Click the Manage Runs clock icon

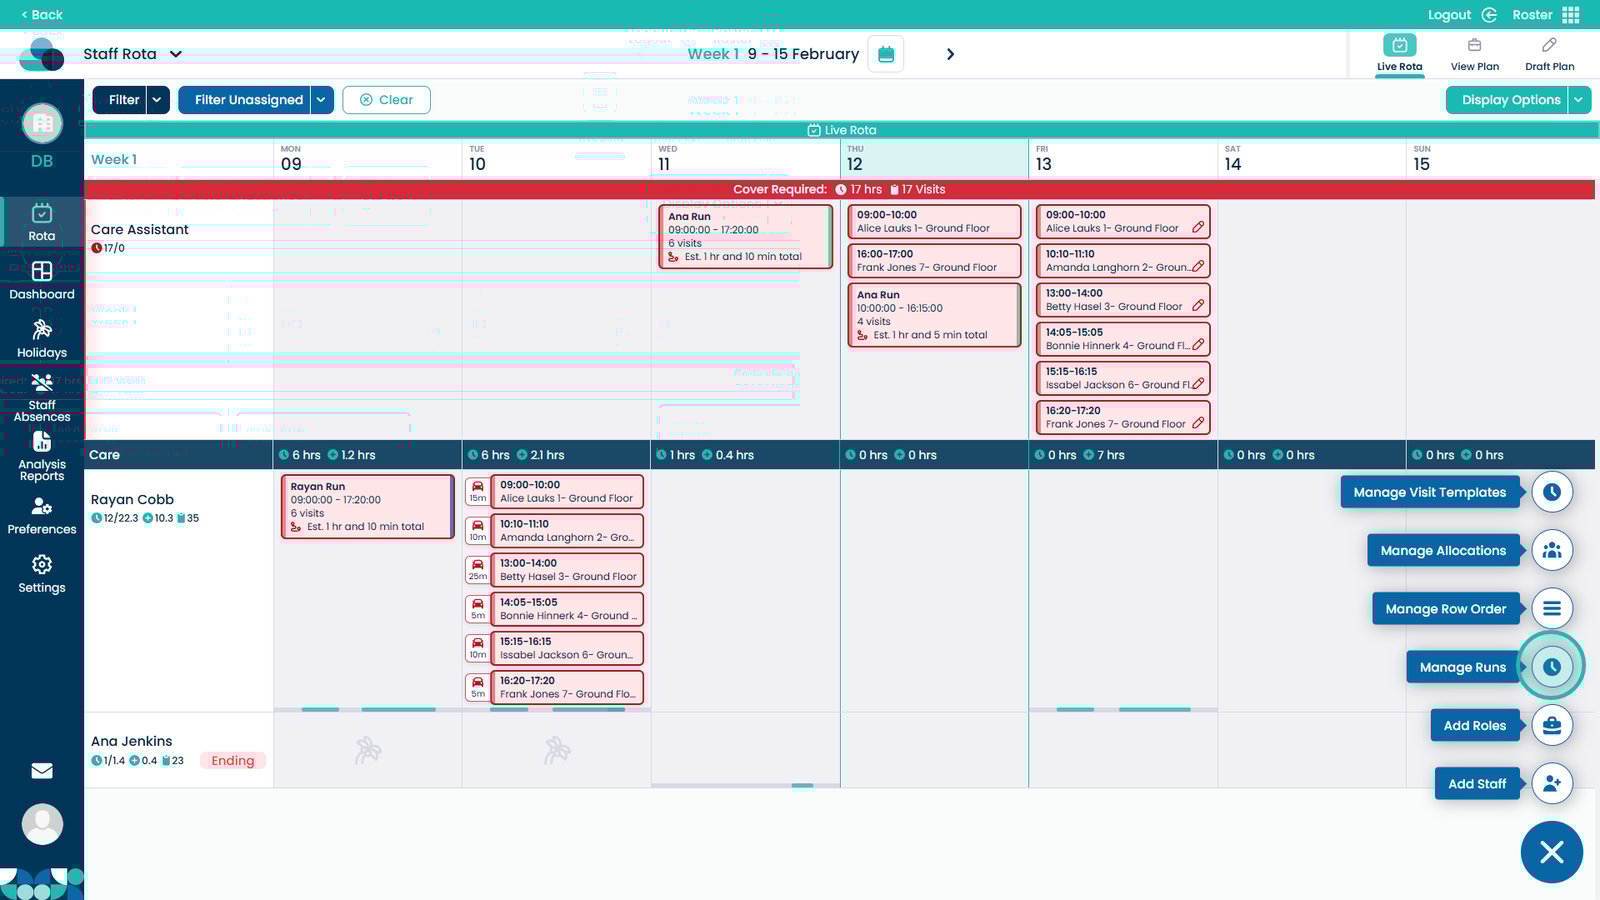tap(1551, 667)
